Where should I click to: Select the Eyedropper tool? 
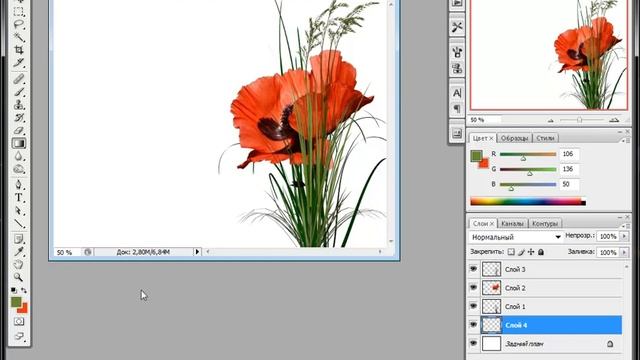tap(19, 251)
